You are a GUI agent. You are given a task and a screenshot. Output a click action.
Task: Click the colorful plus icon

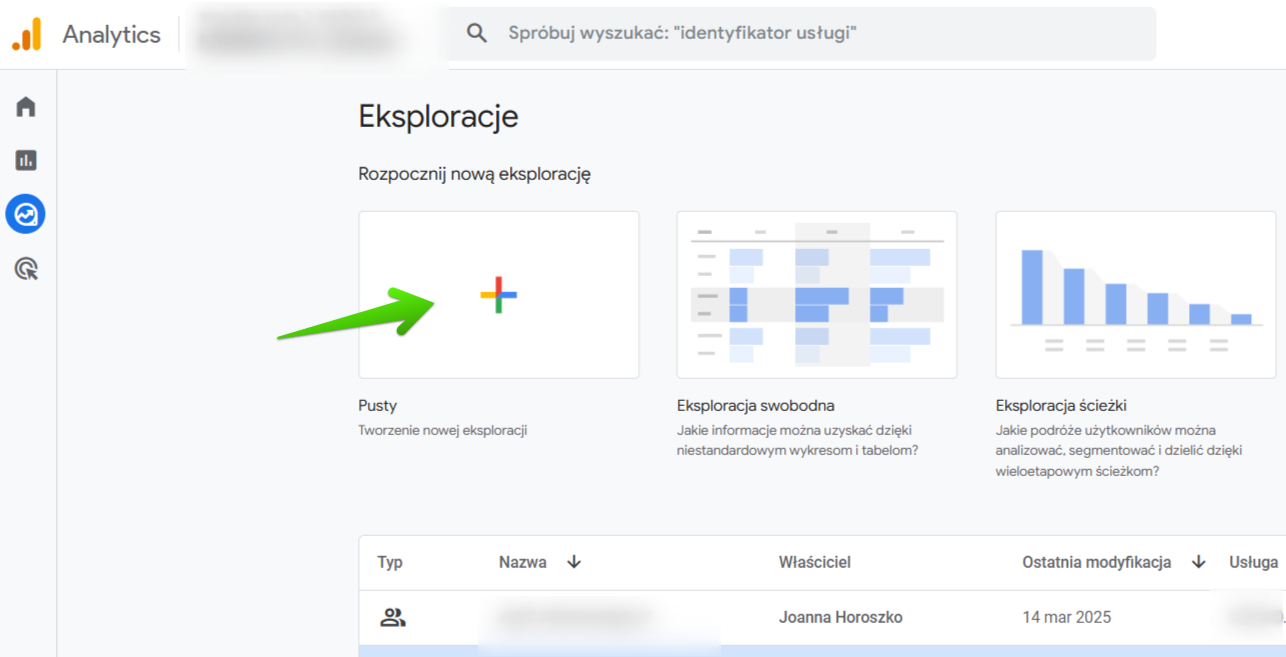pos(498,295)
